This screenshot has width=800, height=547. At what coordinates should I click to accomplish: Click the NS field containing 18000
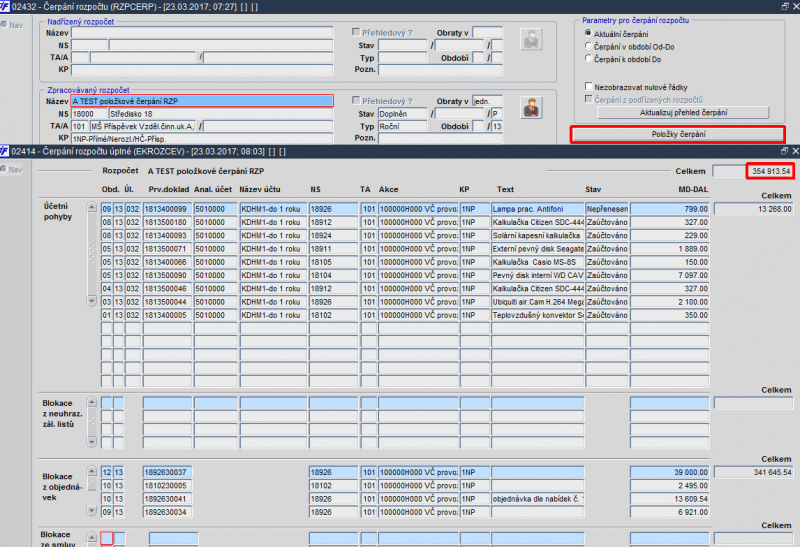click(x=89, y=114)
